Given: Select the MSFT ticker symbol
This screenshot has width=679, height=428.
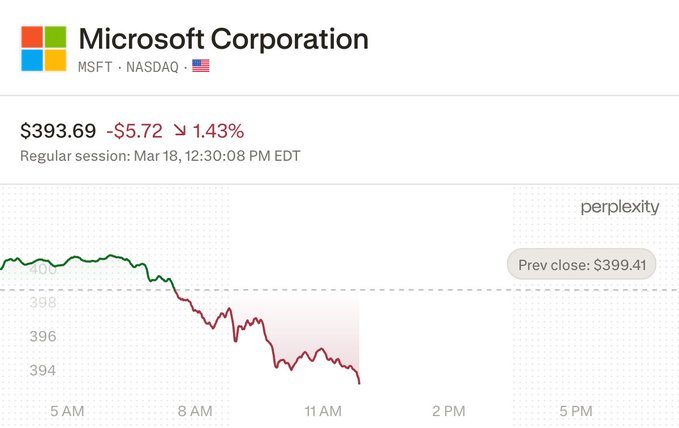Looking at the screenshot, I should (x=97, y=67).
